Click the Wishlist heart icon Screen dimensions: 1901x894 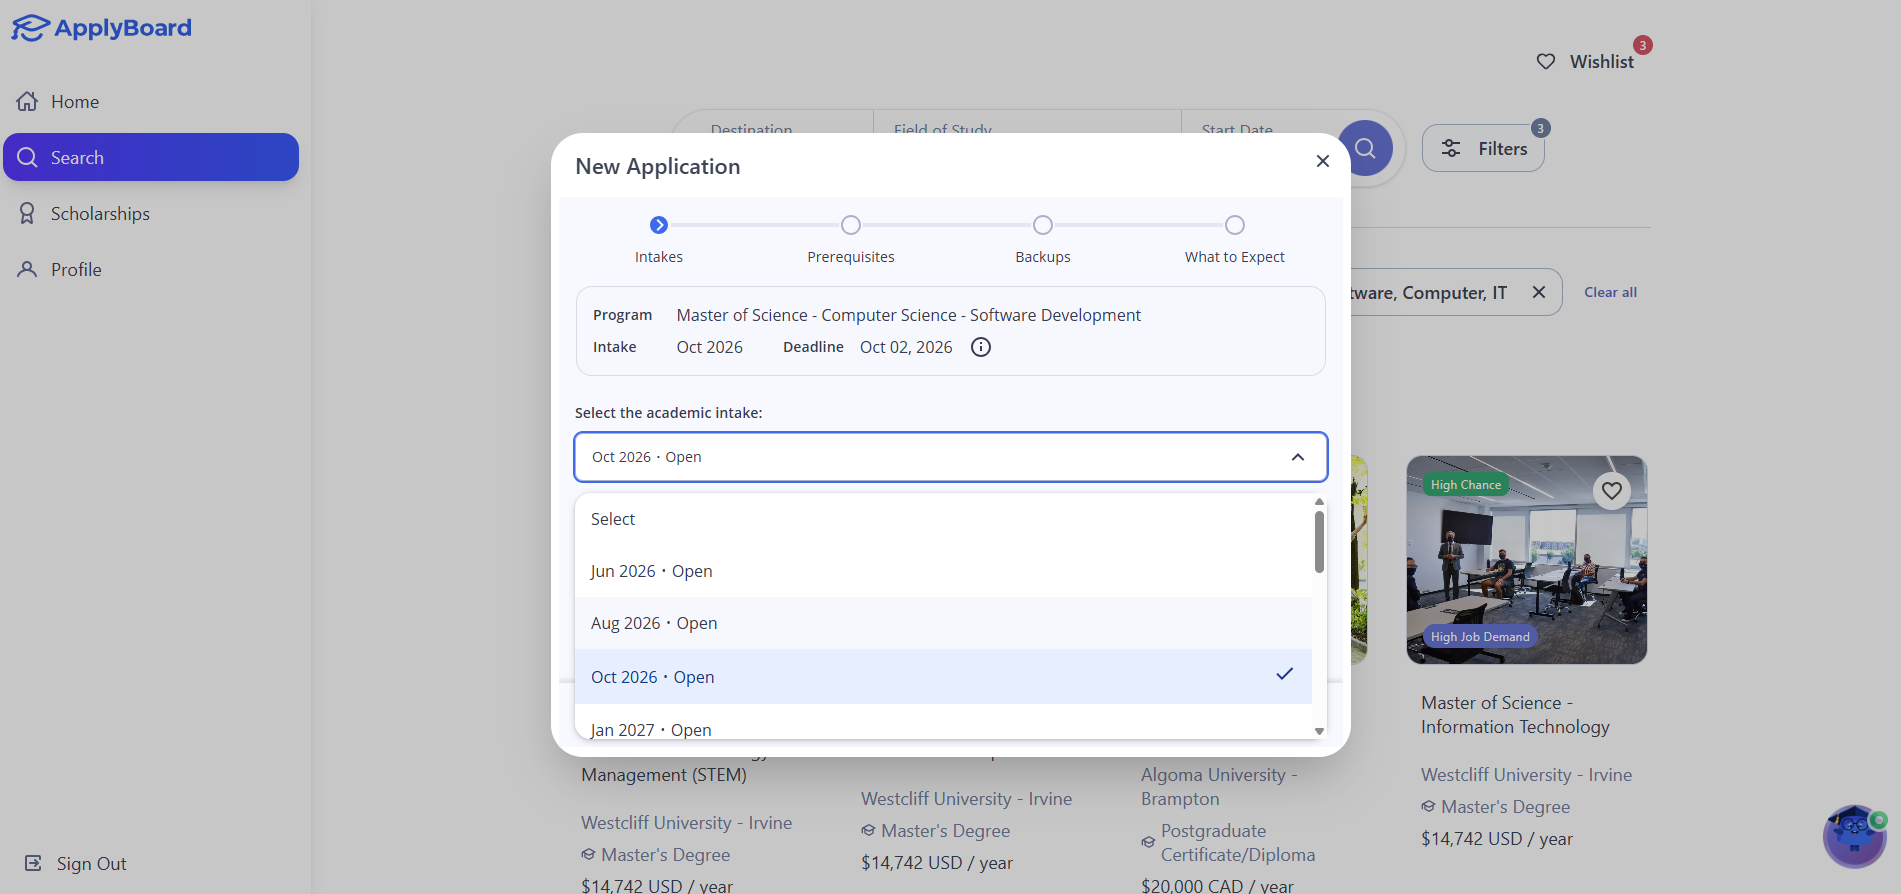[1546, 62]
